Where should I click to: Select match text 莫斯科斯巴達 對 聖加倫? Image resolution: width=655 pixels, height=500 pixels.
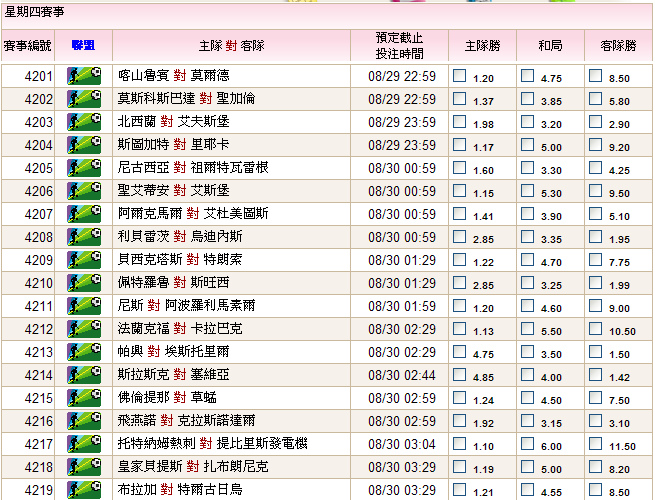tap(186, 99)
